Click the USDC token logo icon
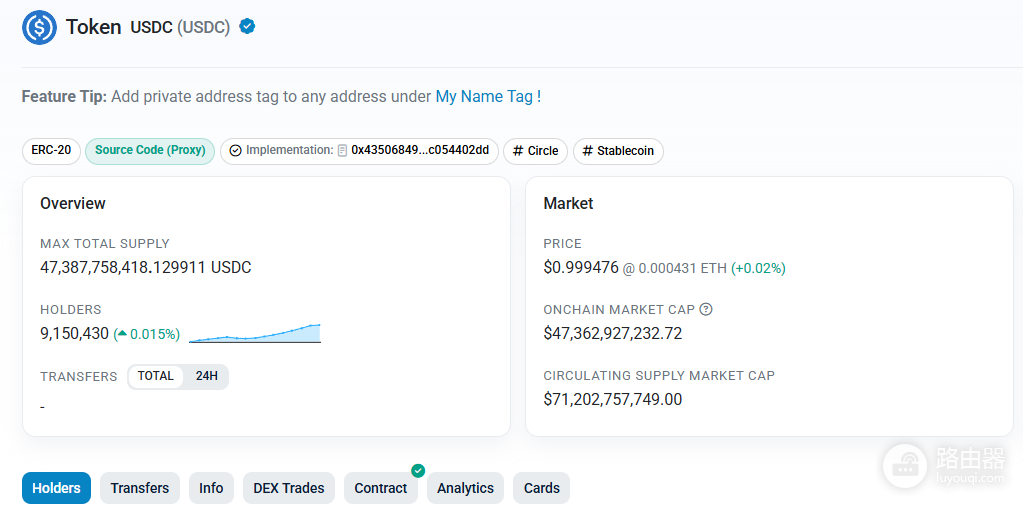 point(39,27)
